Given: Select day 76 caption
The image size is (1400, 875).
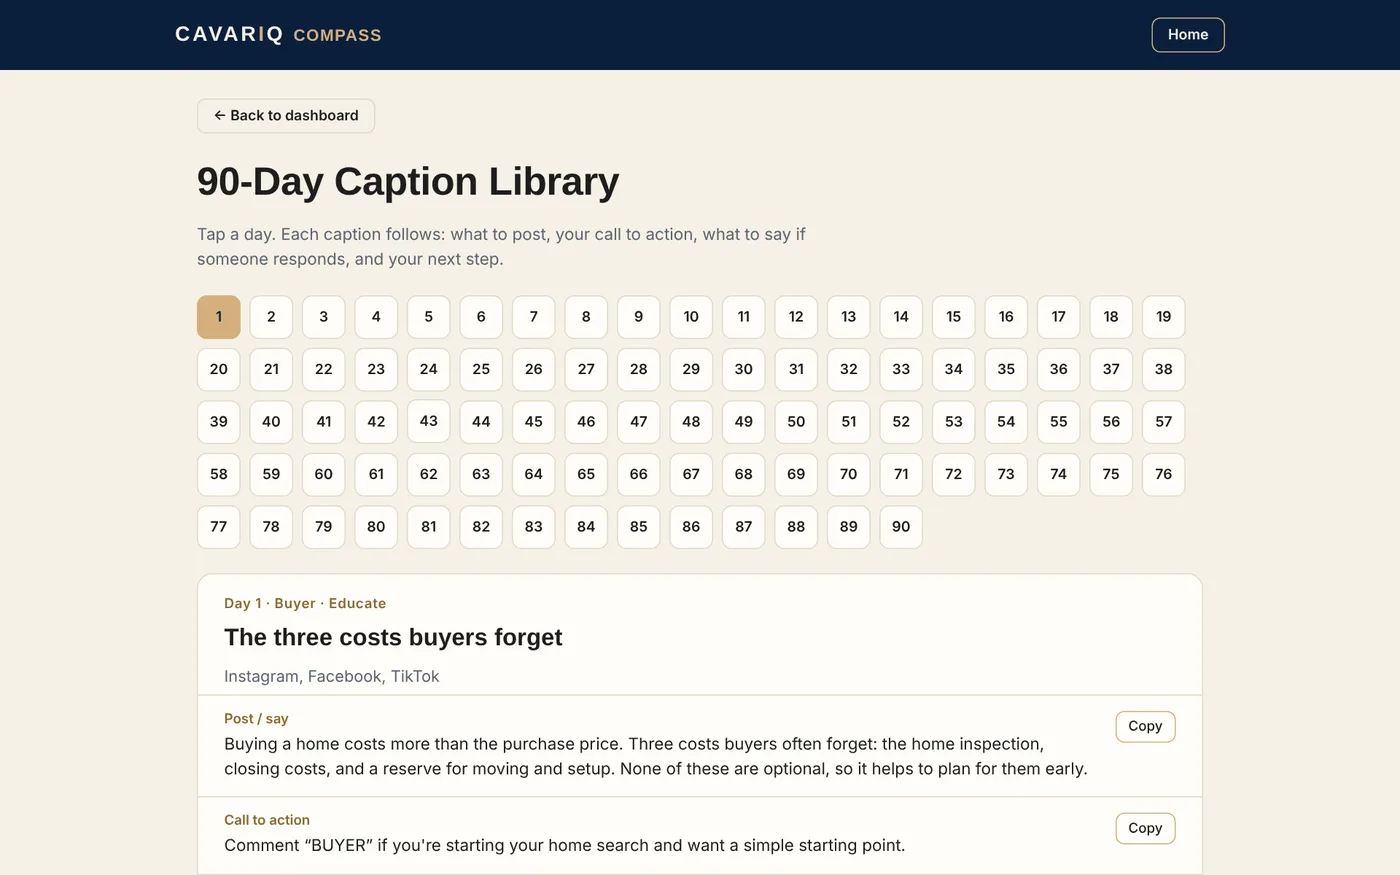Looking at the screenshot, I should 1164,475.
